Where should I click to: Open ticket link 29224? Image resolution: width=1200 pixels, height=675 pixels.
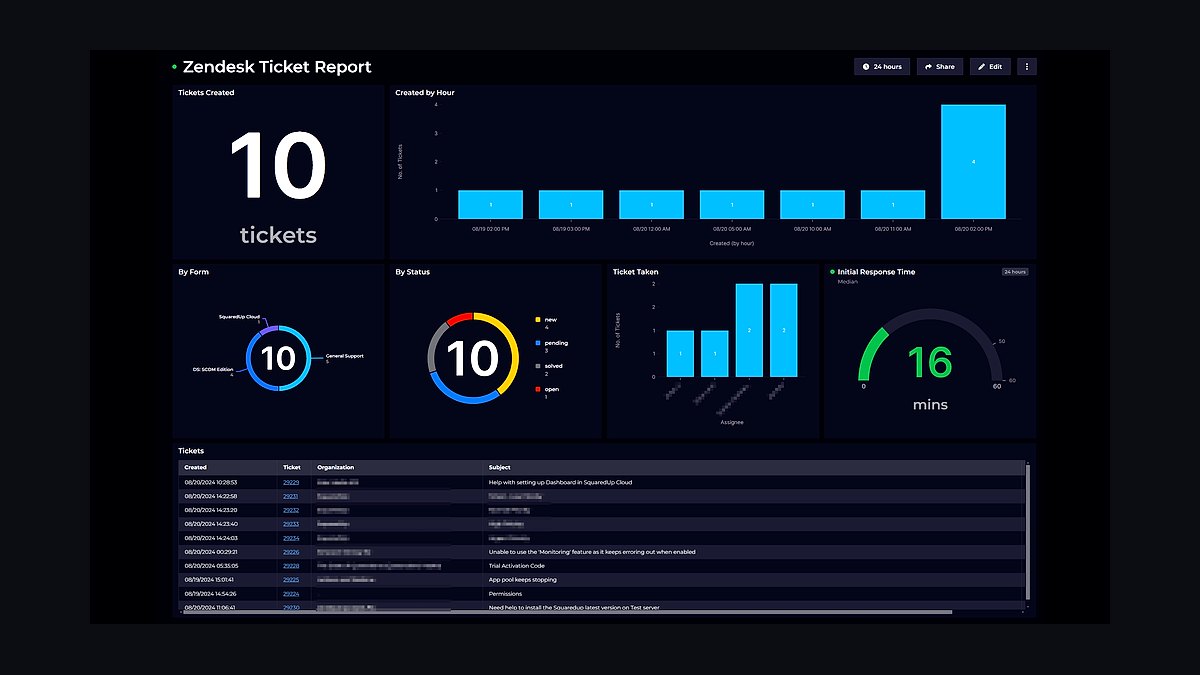(x=291, y=594)
